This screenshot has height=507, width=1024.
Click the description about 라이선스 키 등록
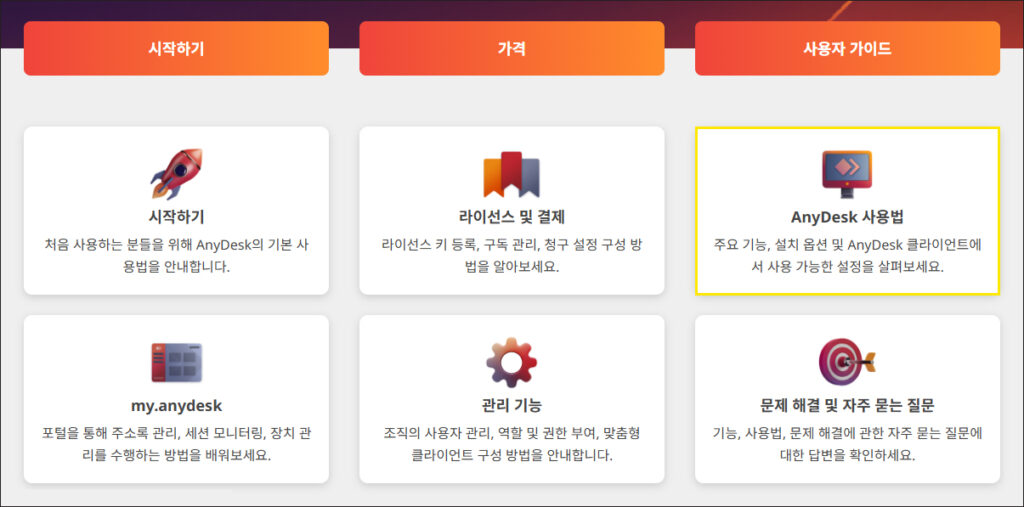(511, 255)
